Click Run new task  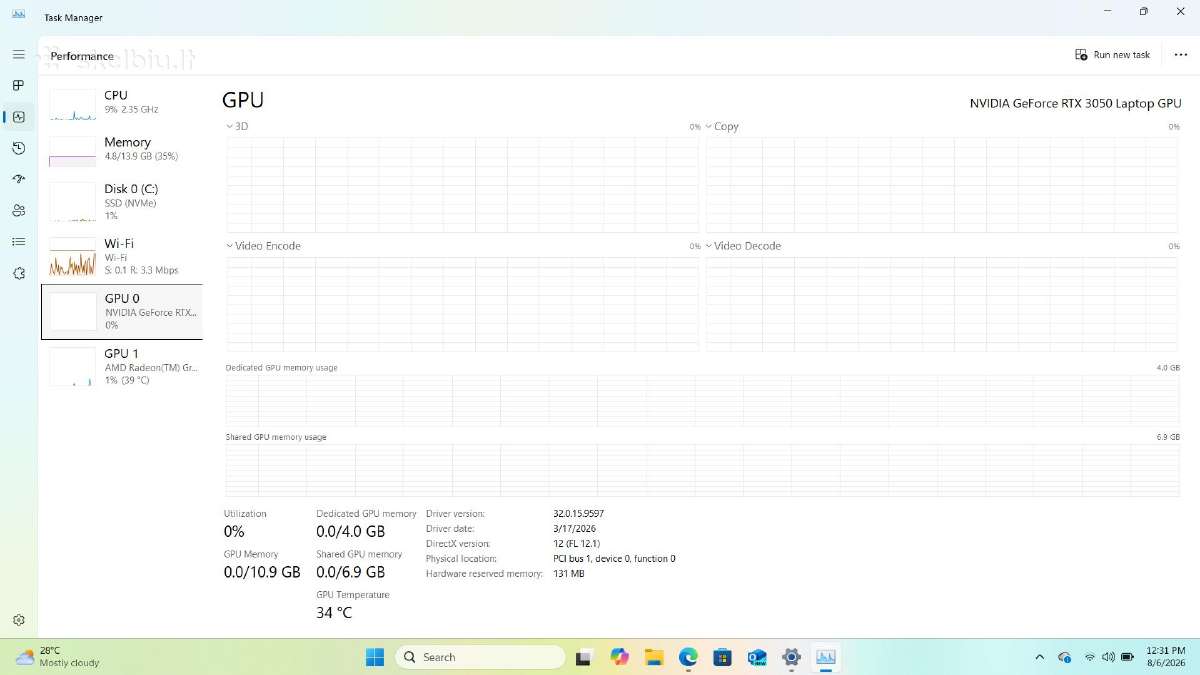point(1112,55)
